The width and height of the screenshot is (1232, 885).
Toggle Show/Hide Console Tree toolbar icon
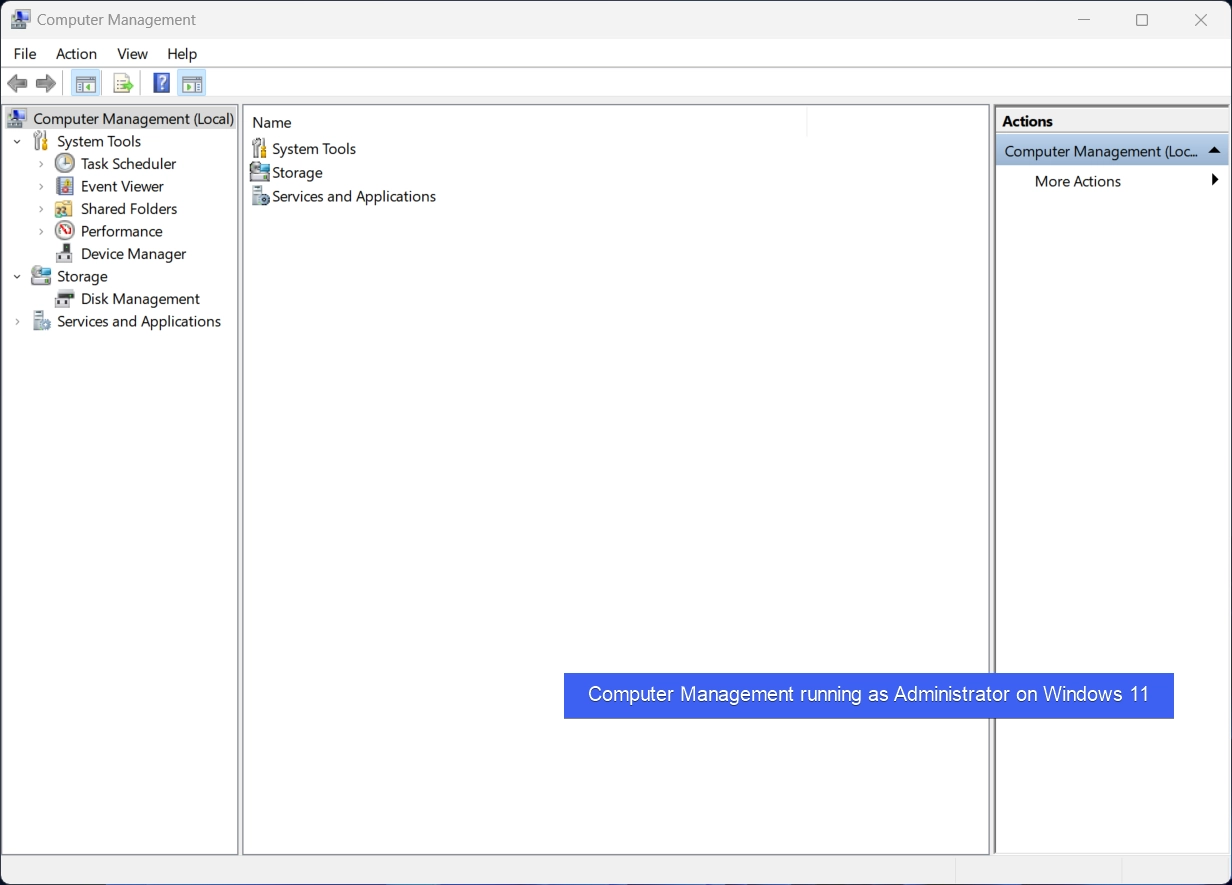click(86, 84)
